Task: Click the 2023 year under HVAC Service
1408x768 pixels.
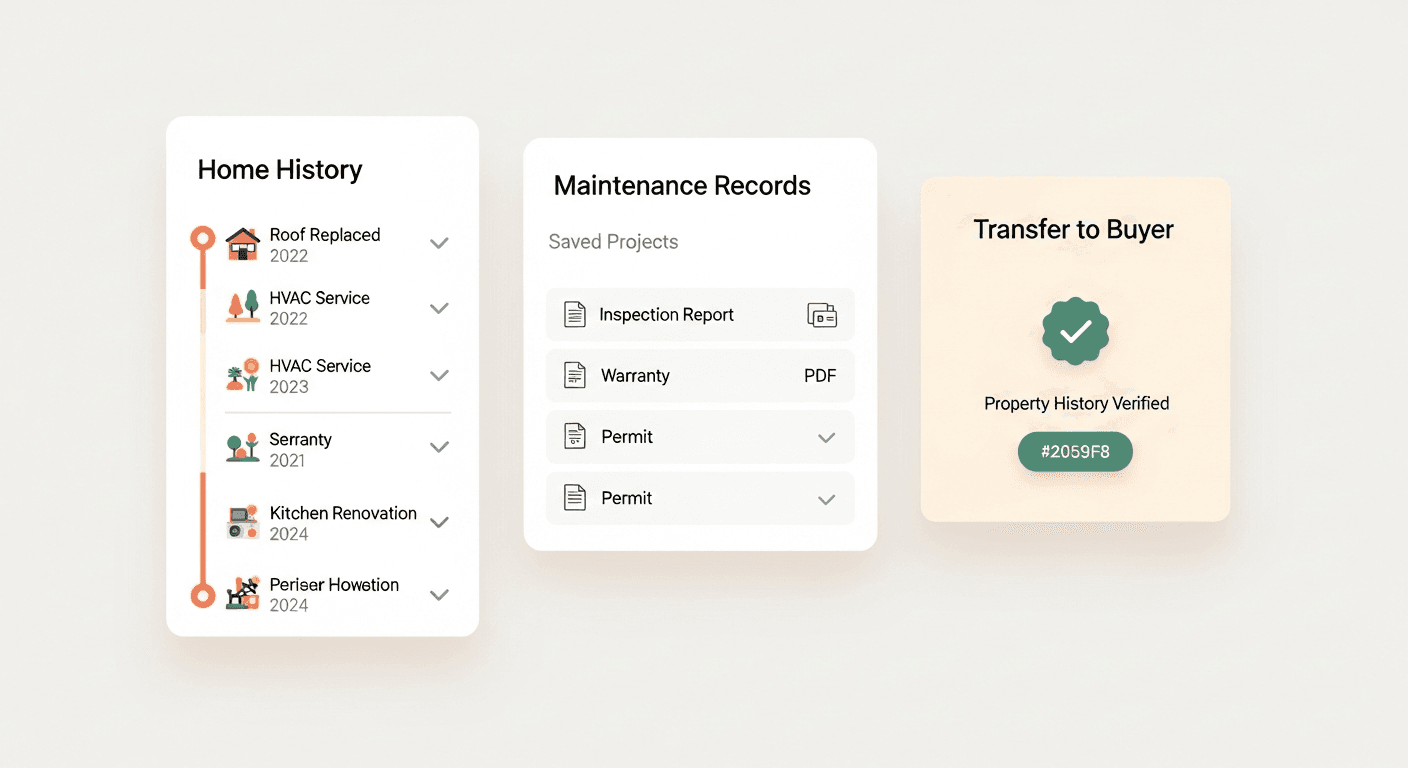Action: pos(289,387)
